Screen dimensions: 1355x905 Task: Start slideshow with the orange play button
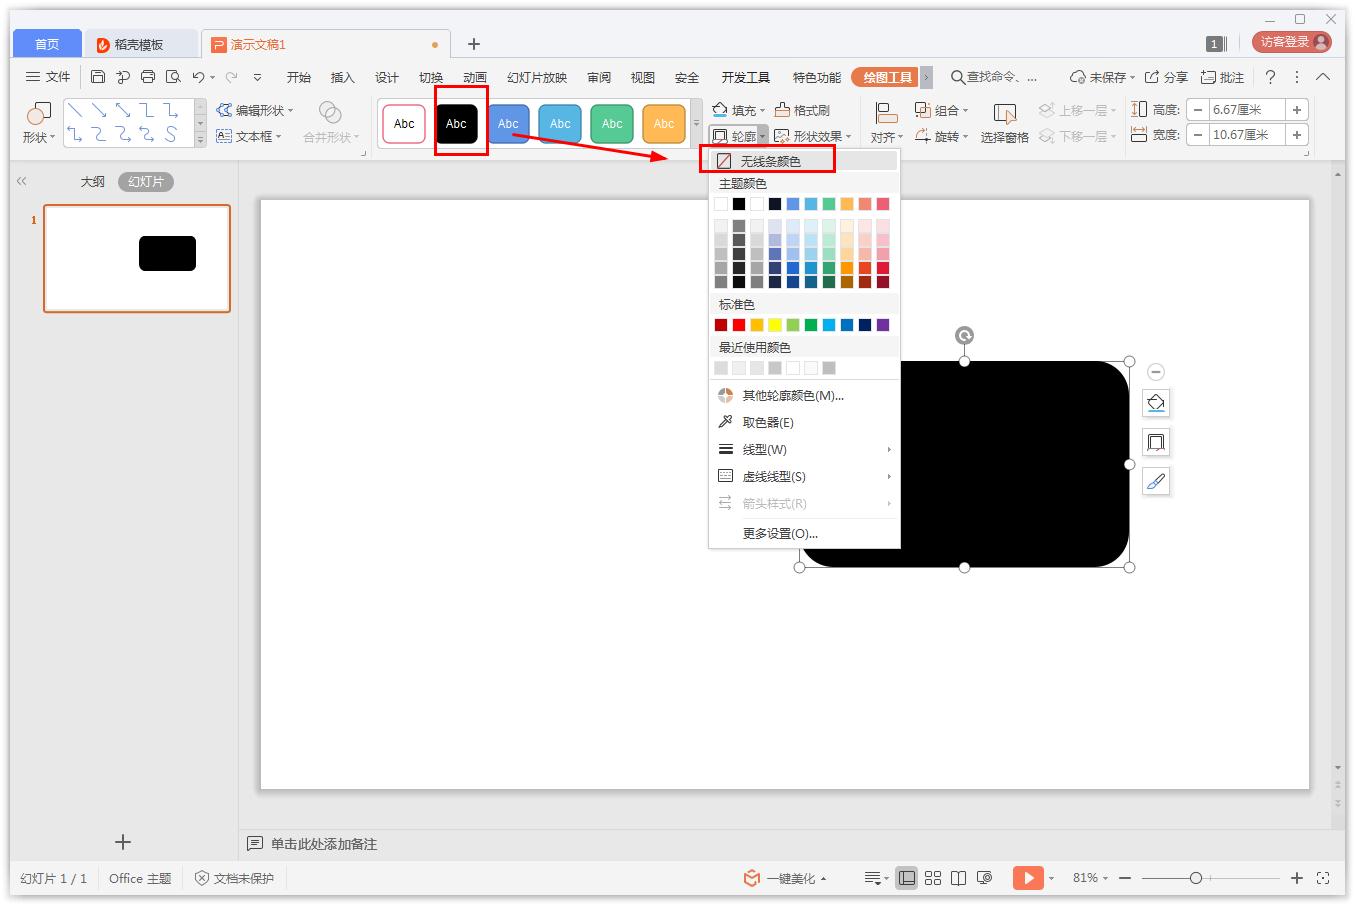click(x=1027, y=878)
